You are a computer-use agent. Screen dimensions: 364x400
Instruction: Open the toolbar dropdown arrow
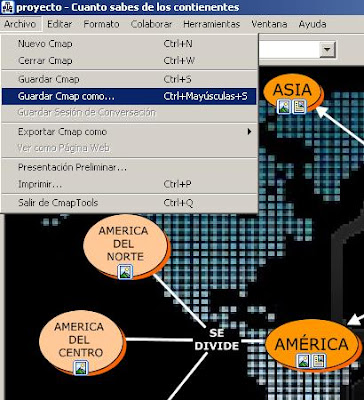(327, 50)
